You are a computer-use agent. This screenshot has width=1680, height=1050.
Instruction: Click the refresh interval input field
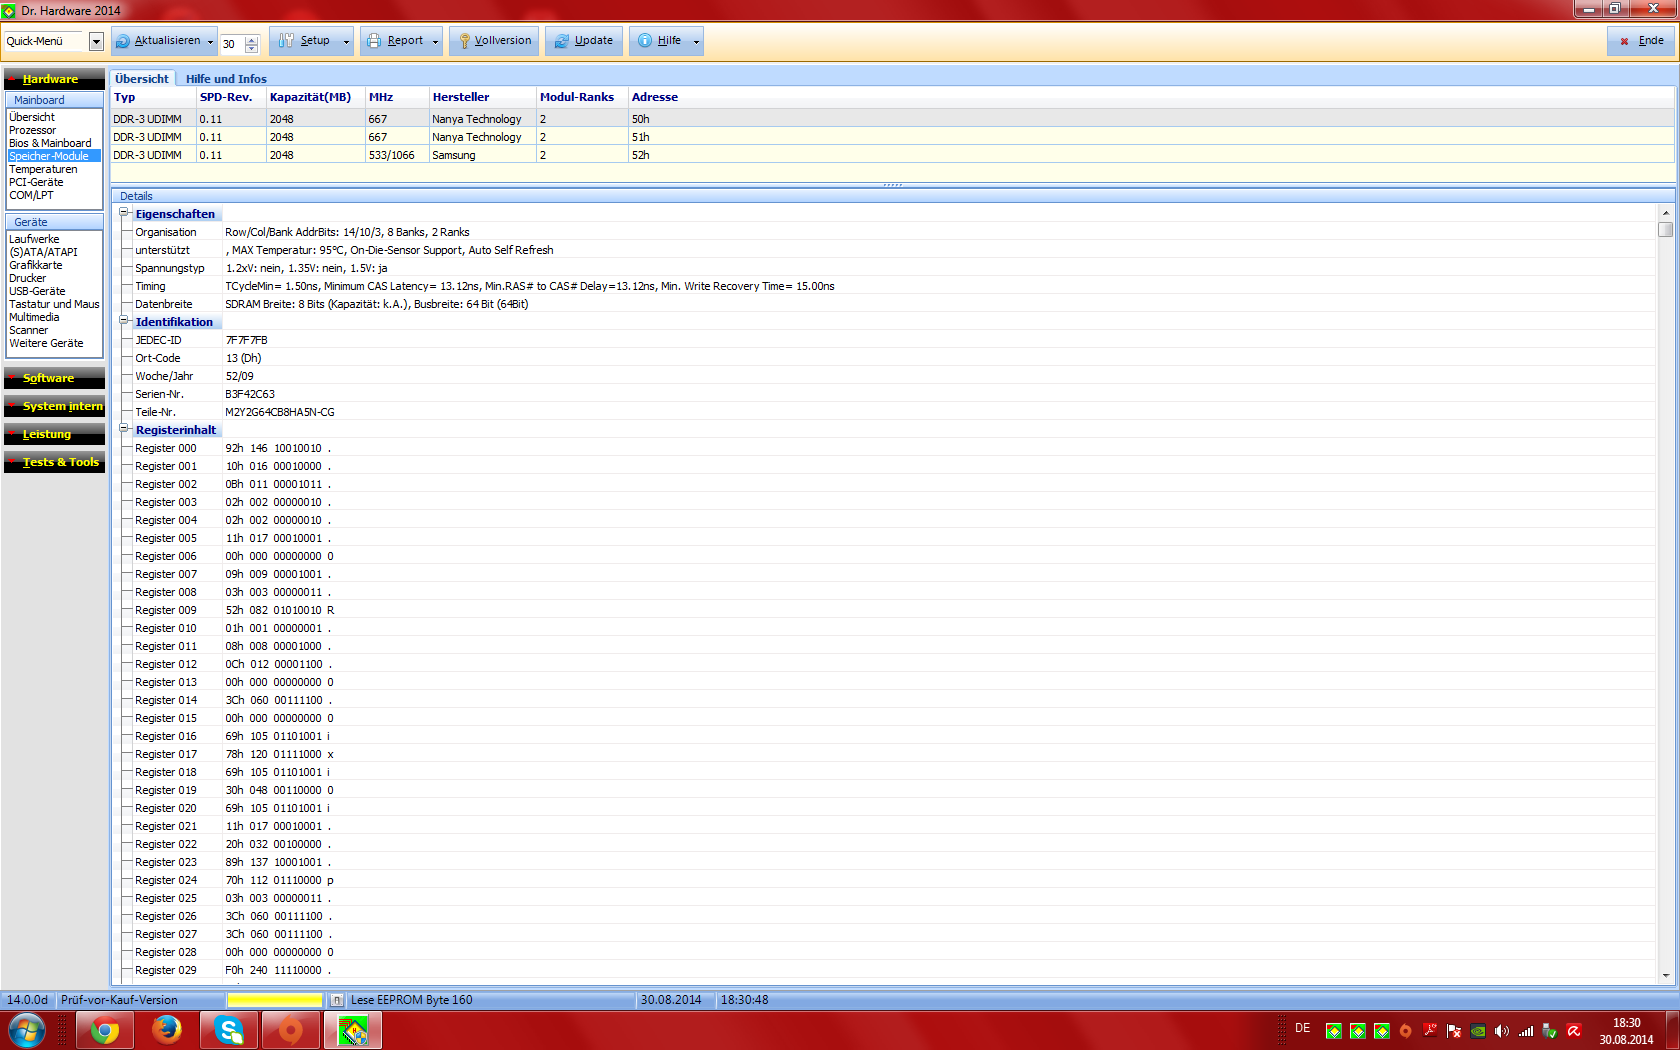point(232,43)
